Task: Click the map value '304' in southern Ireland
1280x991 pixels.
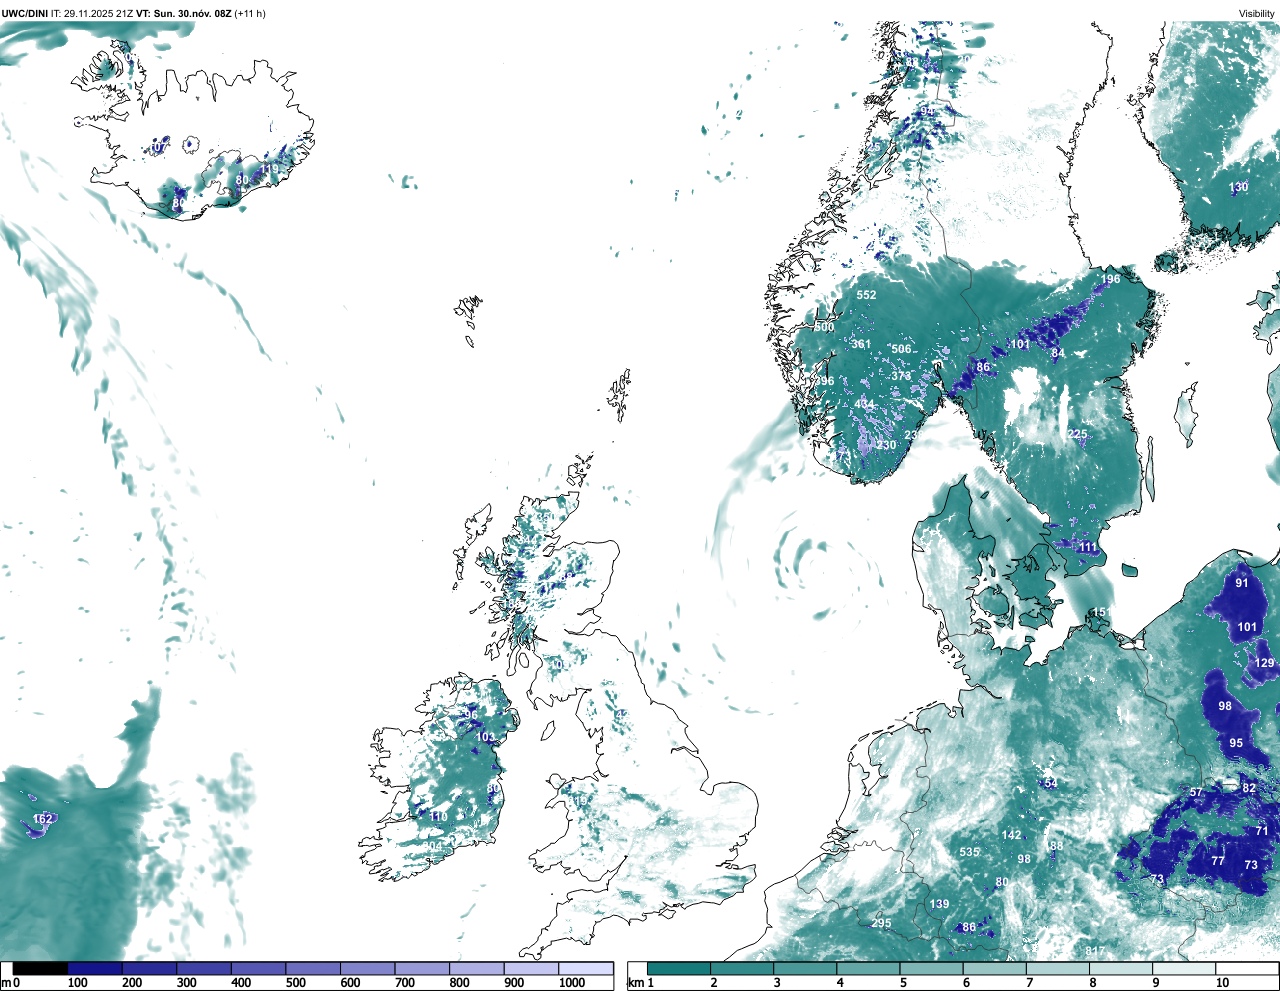Action: coord(432,847)
